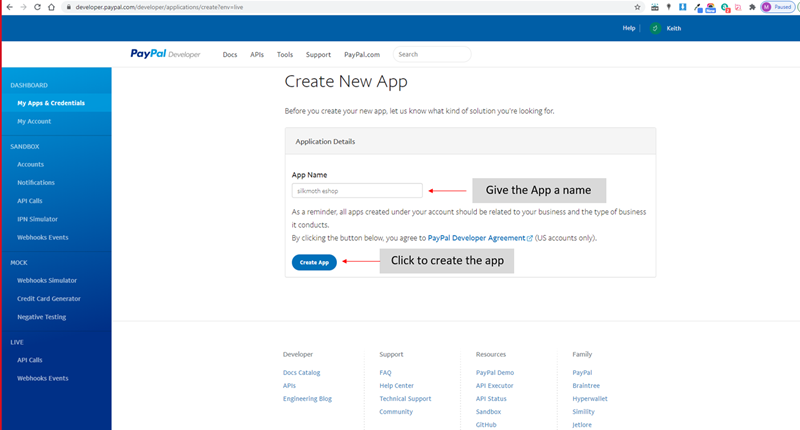
Task: Open Help Center footer link
Action: coord(396,386)
